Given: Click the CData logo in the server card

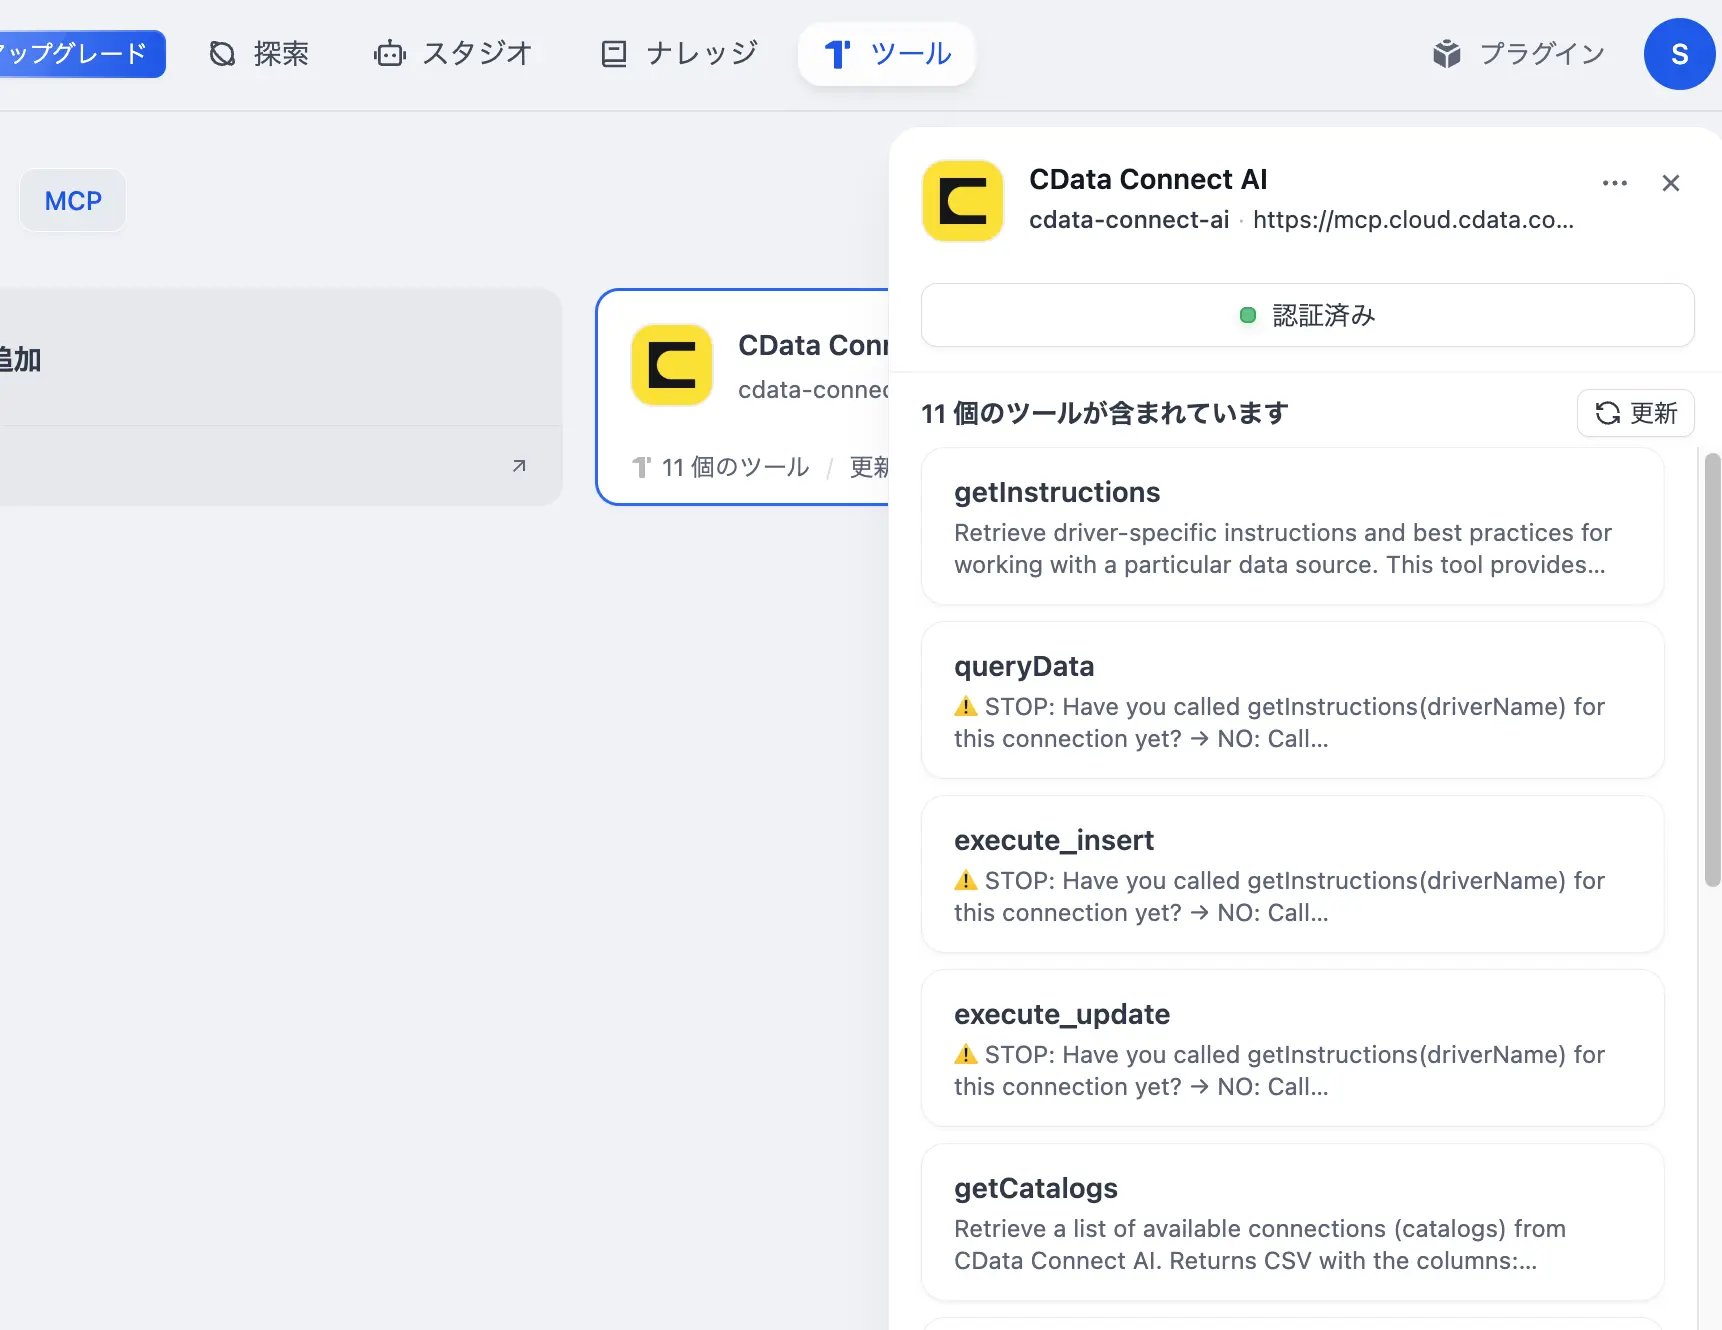Looking at the screenshot, I should (x=672, y=365).
